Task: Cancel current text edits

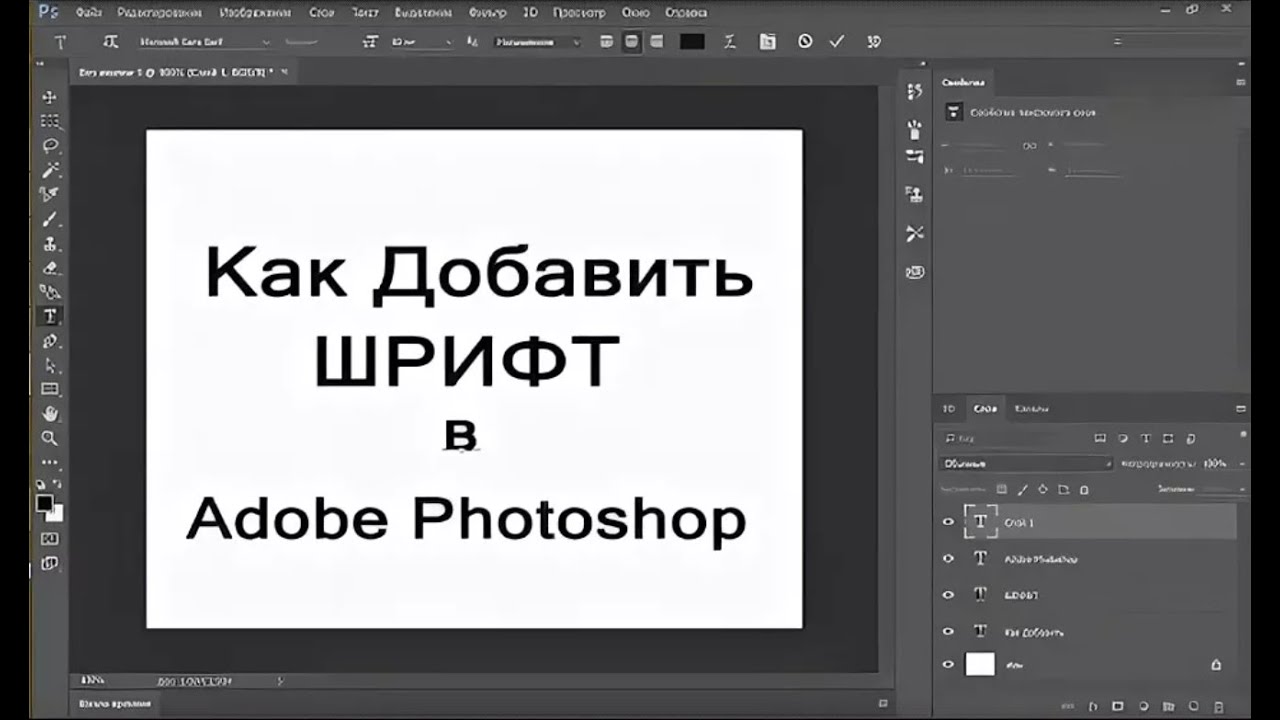Action: 805,42
